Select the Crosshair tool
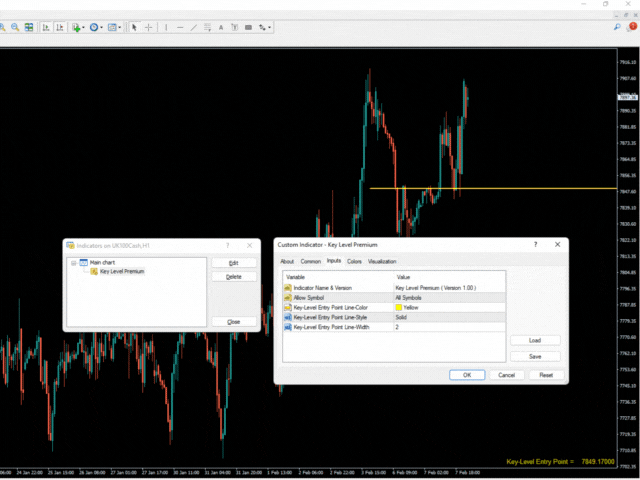The image size is (640, 480). (149, 28)
